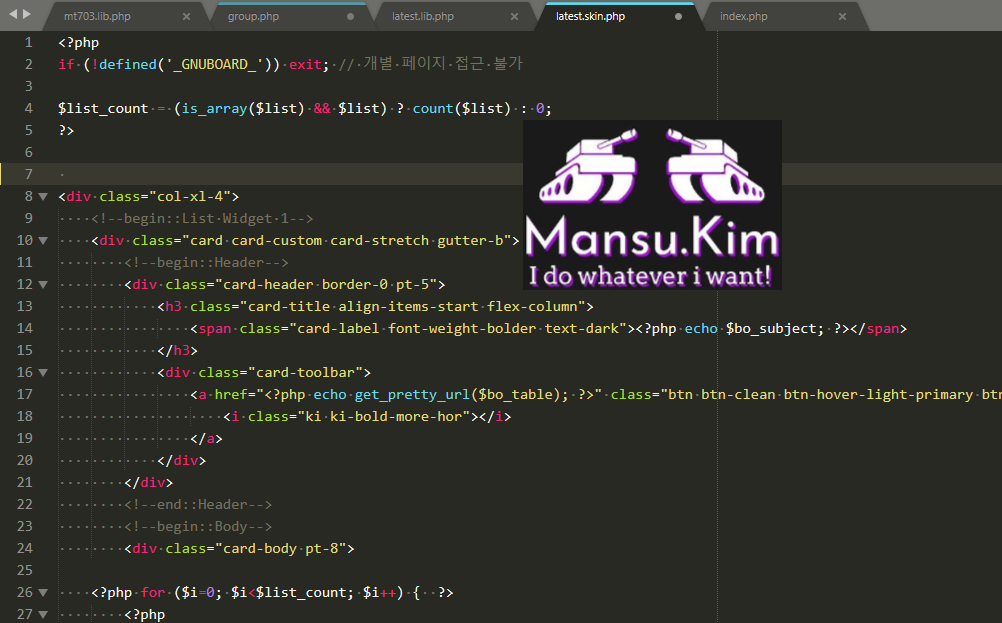Click the Mansu.Kim tank logo image
The height and width of the screenshot is (623, 1002).
652,205
